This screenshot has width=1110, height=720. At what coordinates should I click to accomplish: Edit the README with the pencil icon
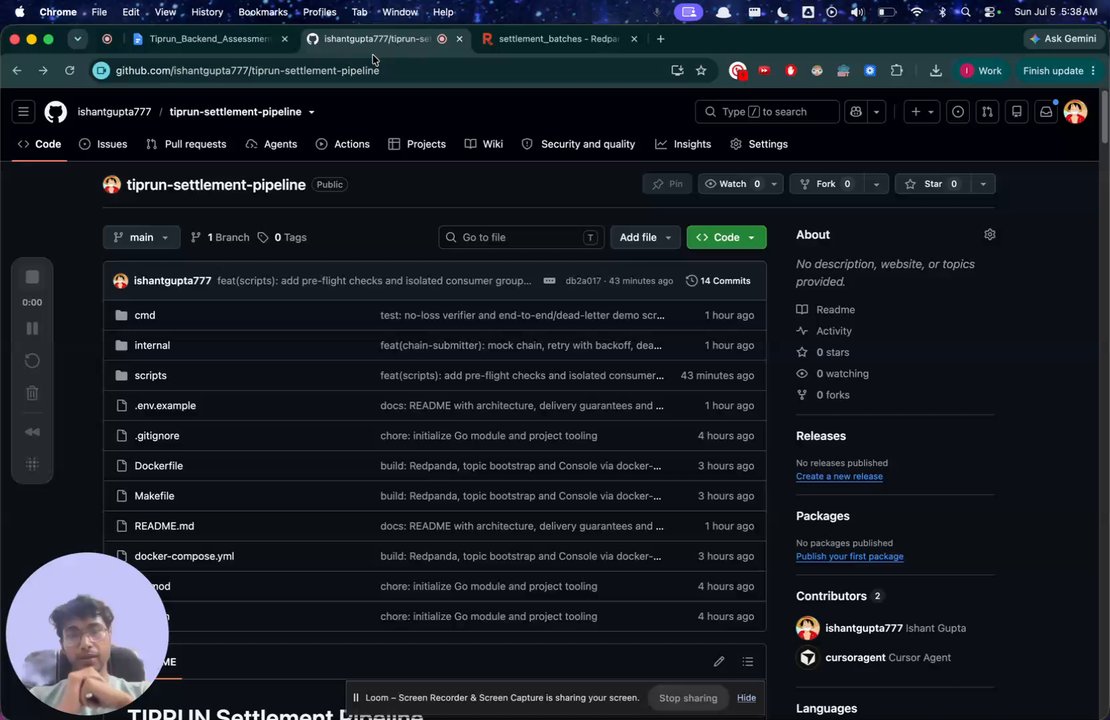click(719, 661)
